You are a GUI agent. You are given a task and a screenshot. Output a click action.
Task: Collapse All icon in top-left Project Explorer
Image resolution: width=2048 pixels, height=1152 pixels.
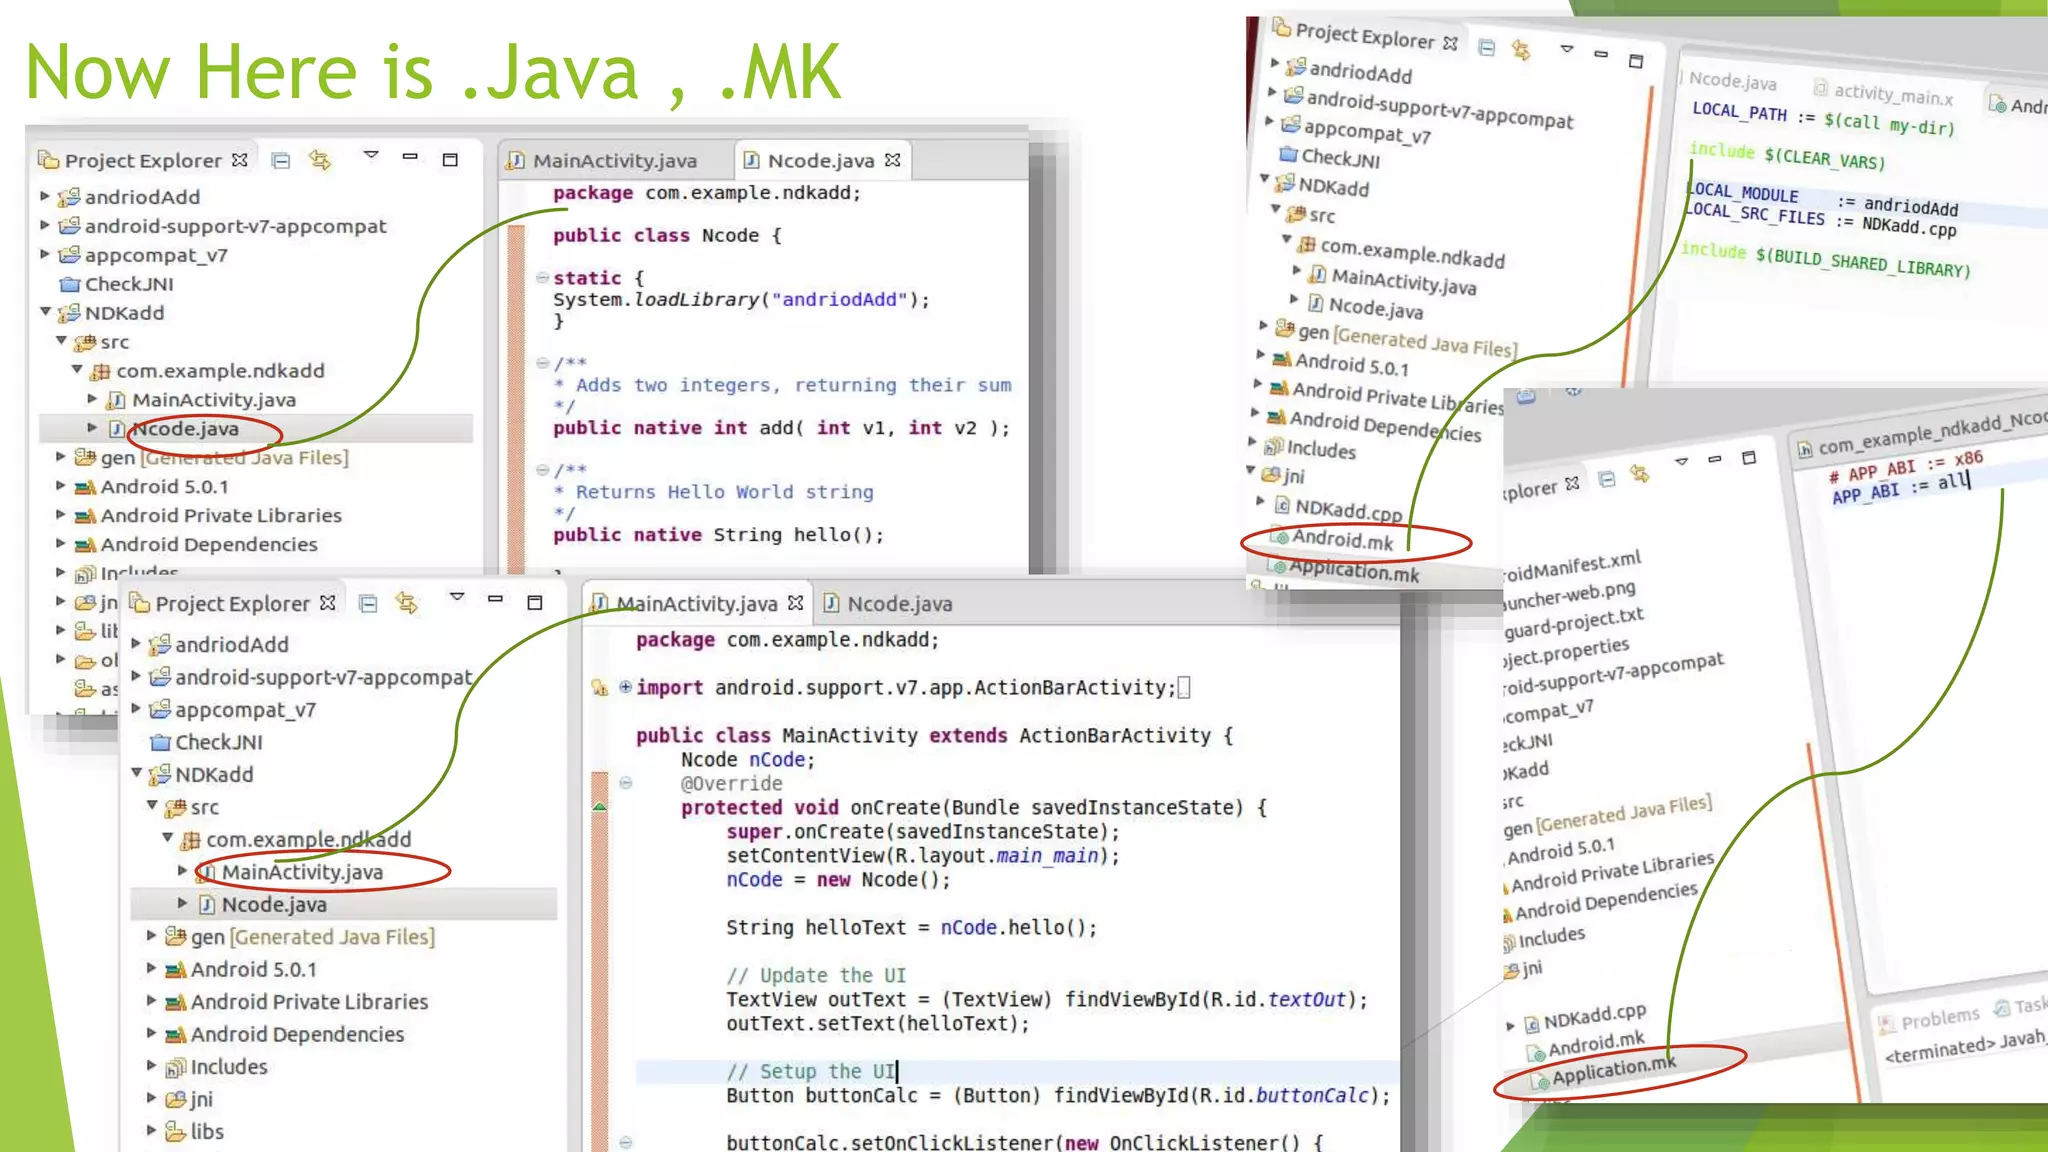click(x=281, y=160)
